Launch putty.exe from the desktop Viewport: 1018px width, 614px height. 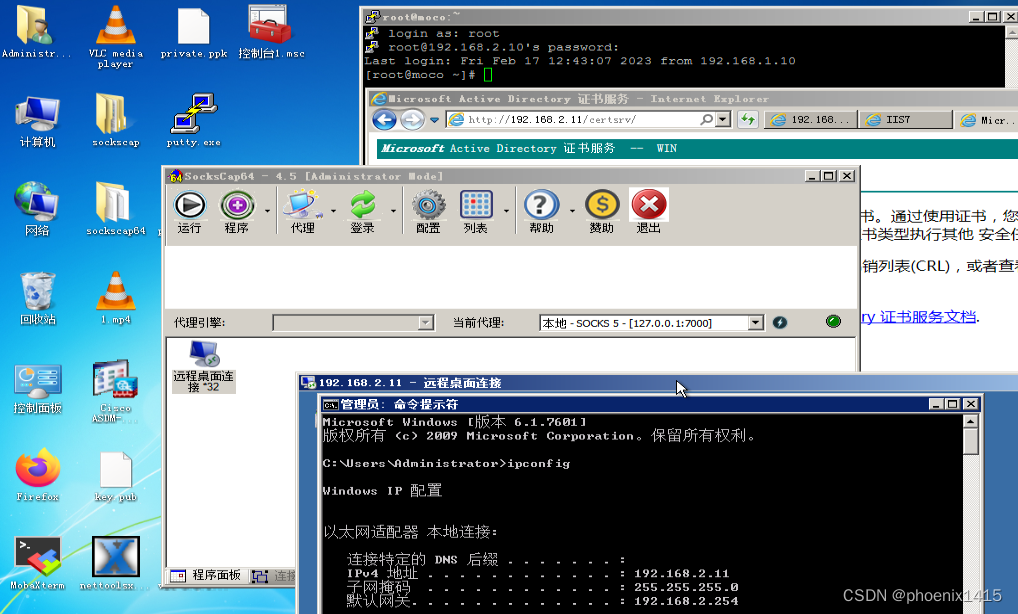tap(193, 120)
